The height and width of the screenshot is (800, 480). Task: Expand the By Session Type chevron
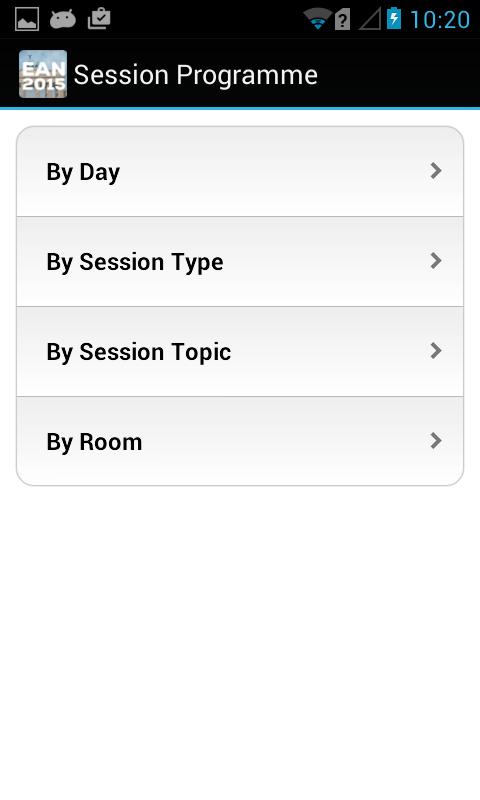[436, 261]
